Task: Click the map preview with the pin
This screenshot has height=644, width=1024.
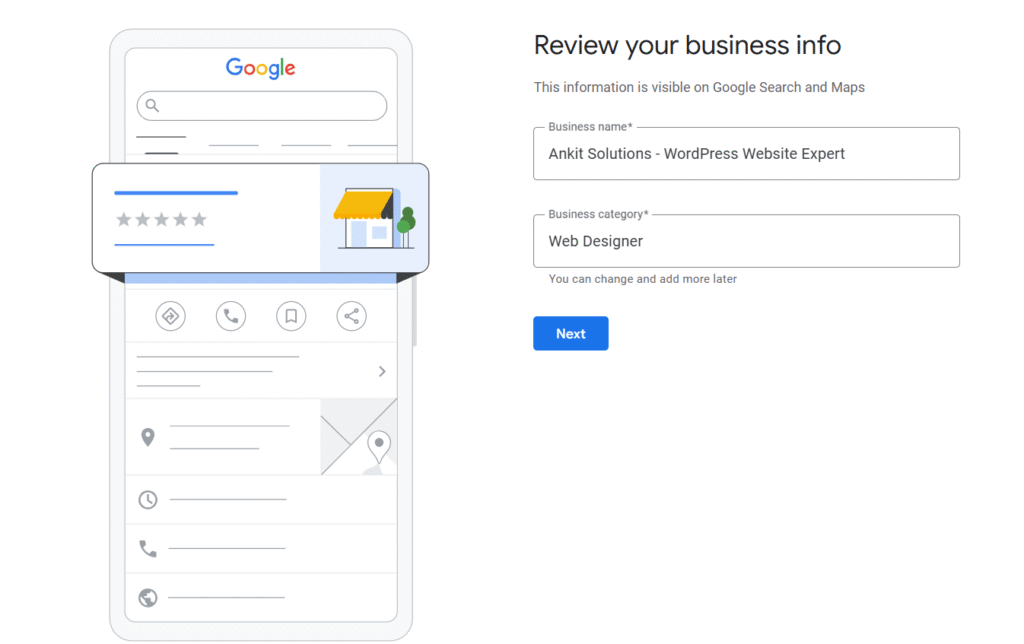Action: [x=356, y=437]
